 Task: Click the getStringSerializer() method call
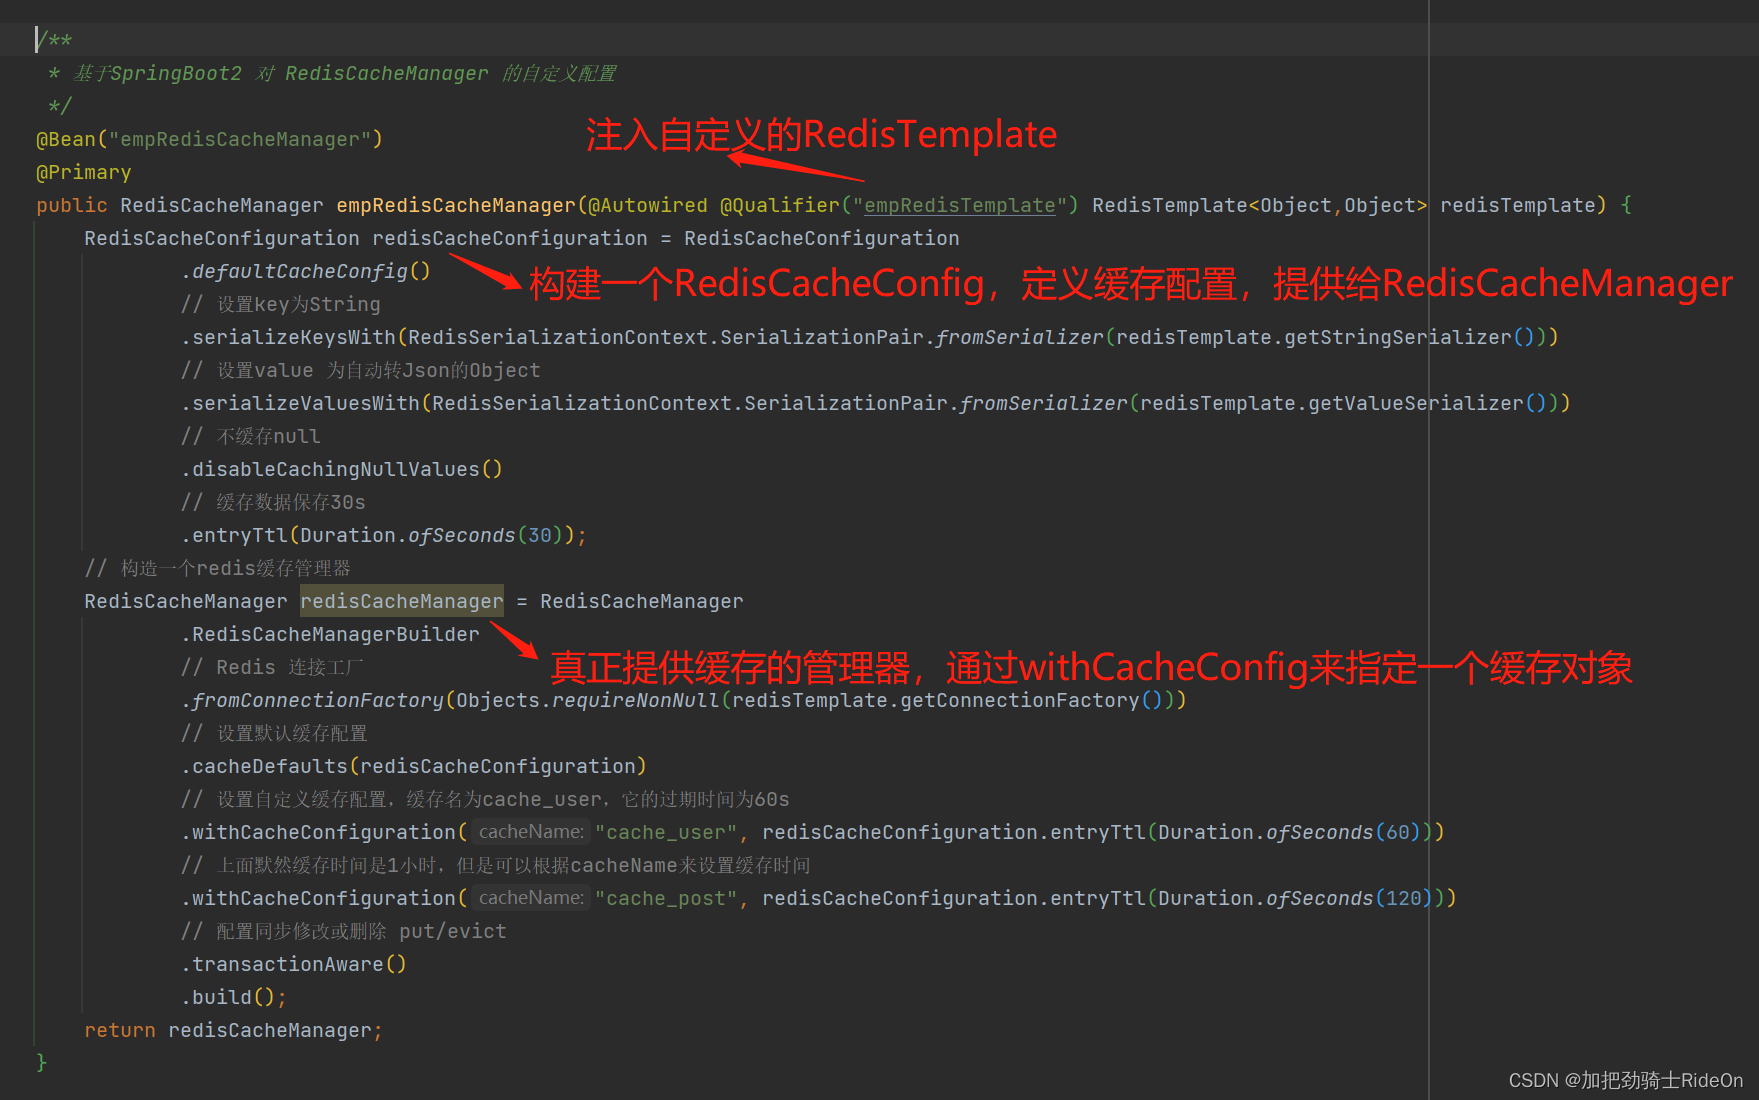pos(1409,337)
